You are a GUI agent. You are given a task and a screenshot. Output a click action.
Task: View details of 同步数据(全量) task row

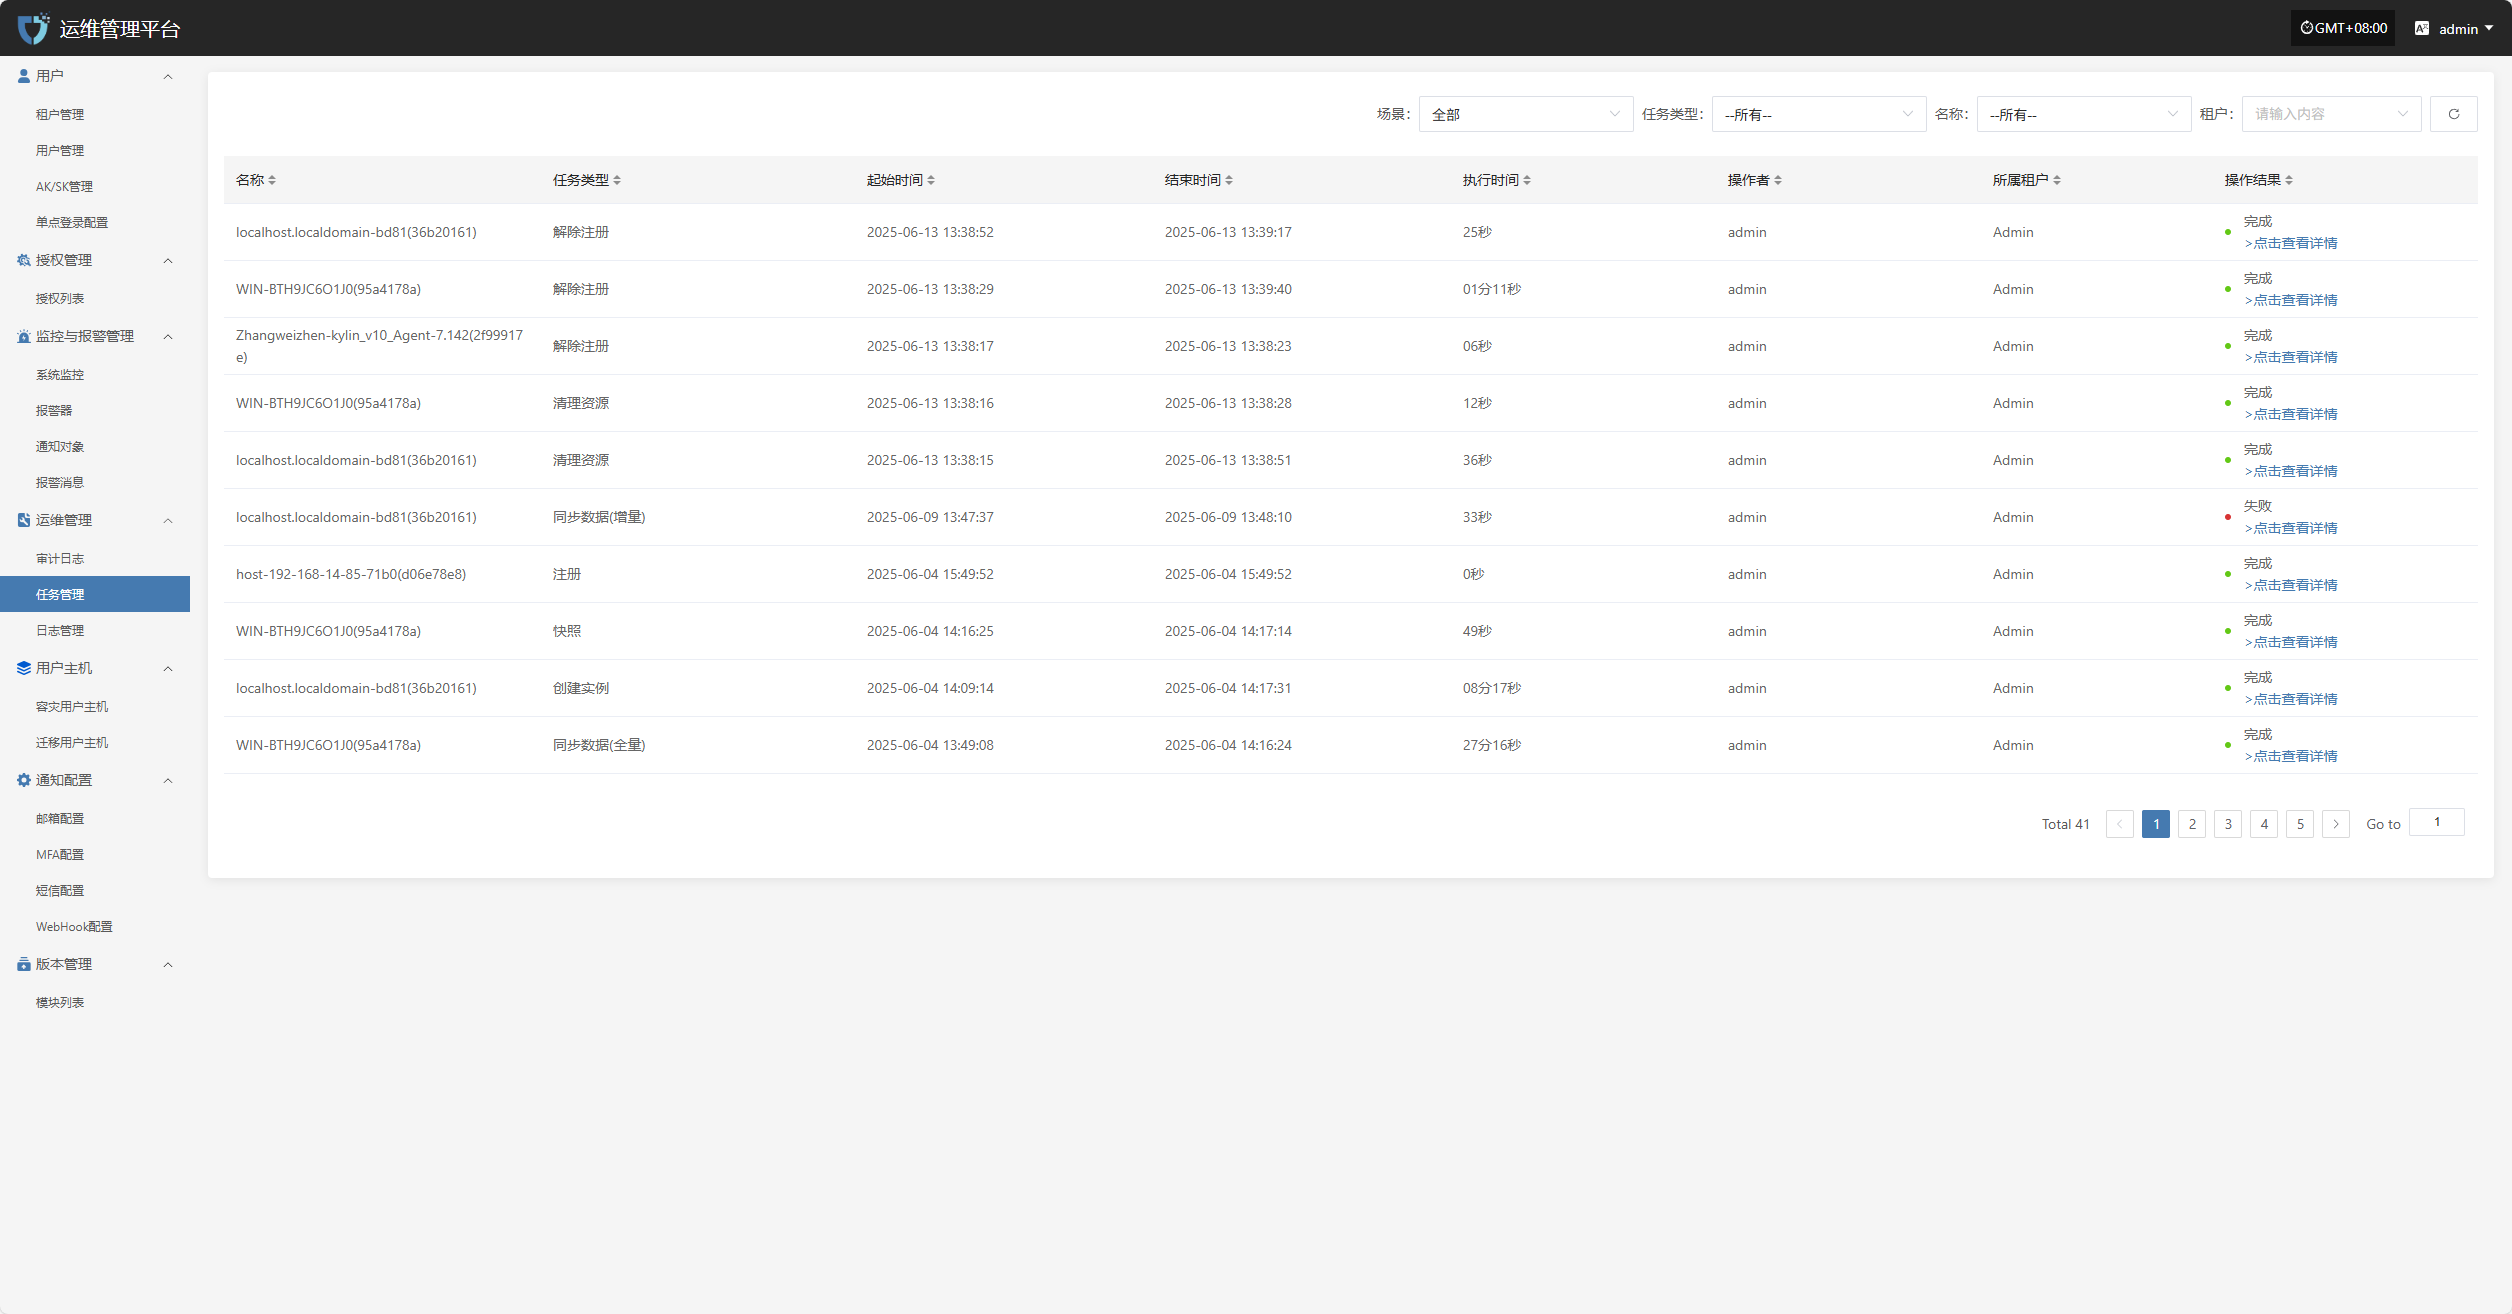pos(2291,756)
